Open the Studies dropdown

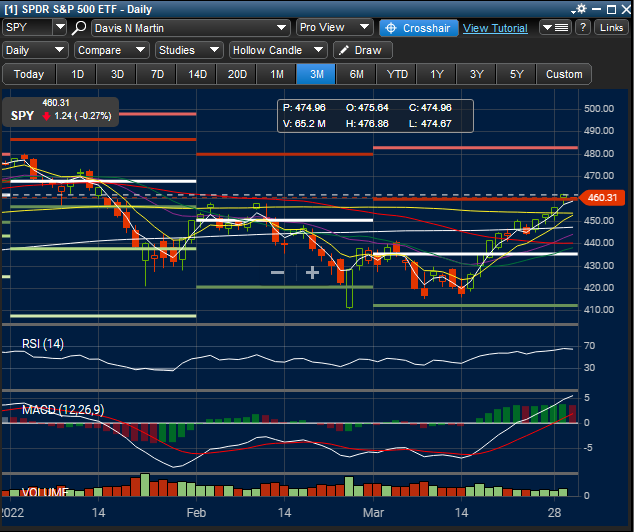pos(189,50)
